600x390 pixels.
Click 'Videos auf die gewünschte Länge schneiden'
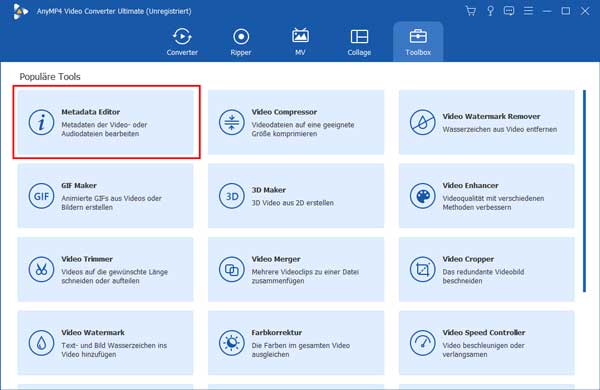[114, 276]
